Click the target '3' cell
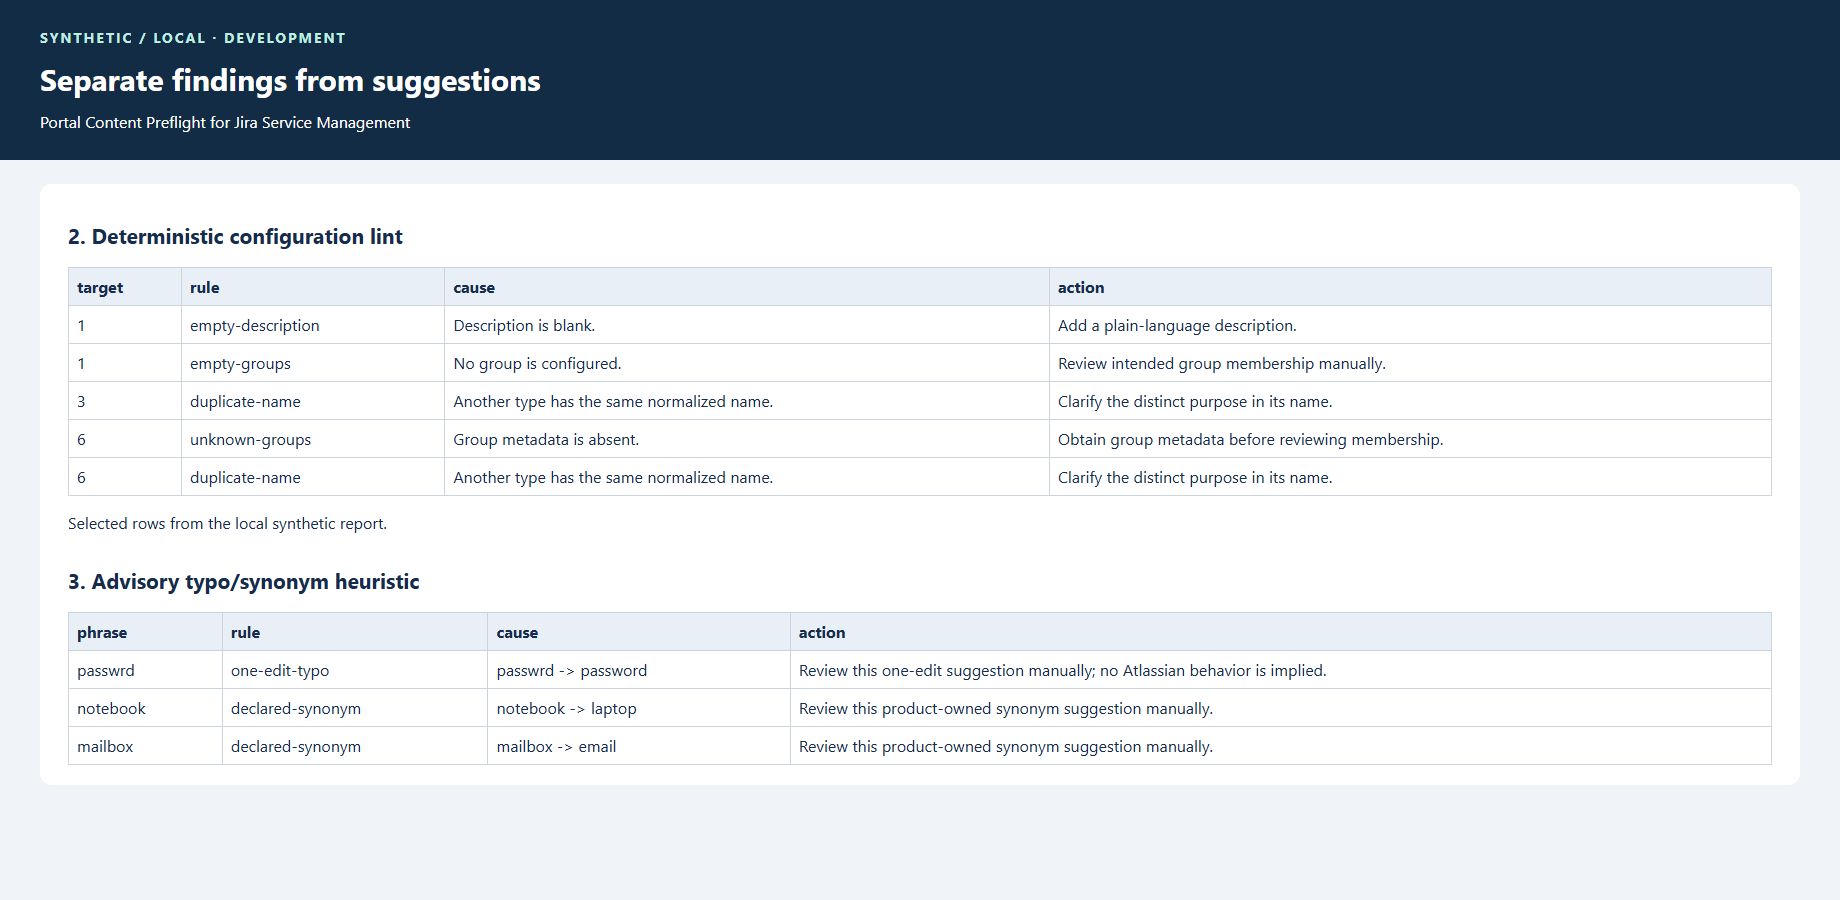 125,401
